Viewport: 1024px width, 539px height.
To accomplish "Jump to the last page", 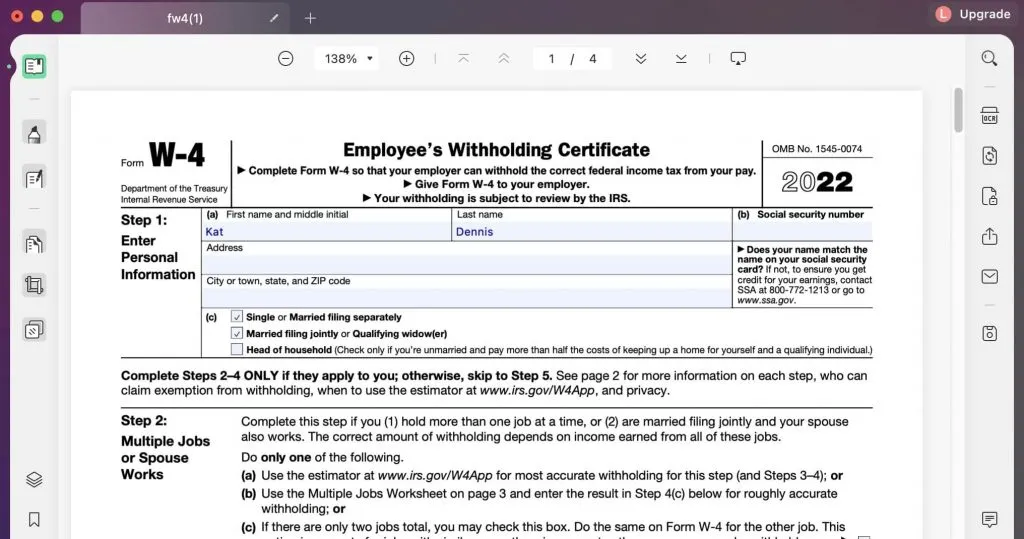I will click(x=681, y=59).
